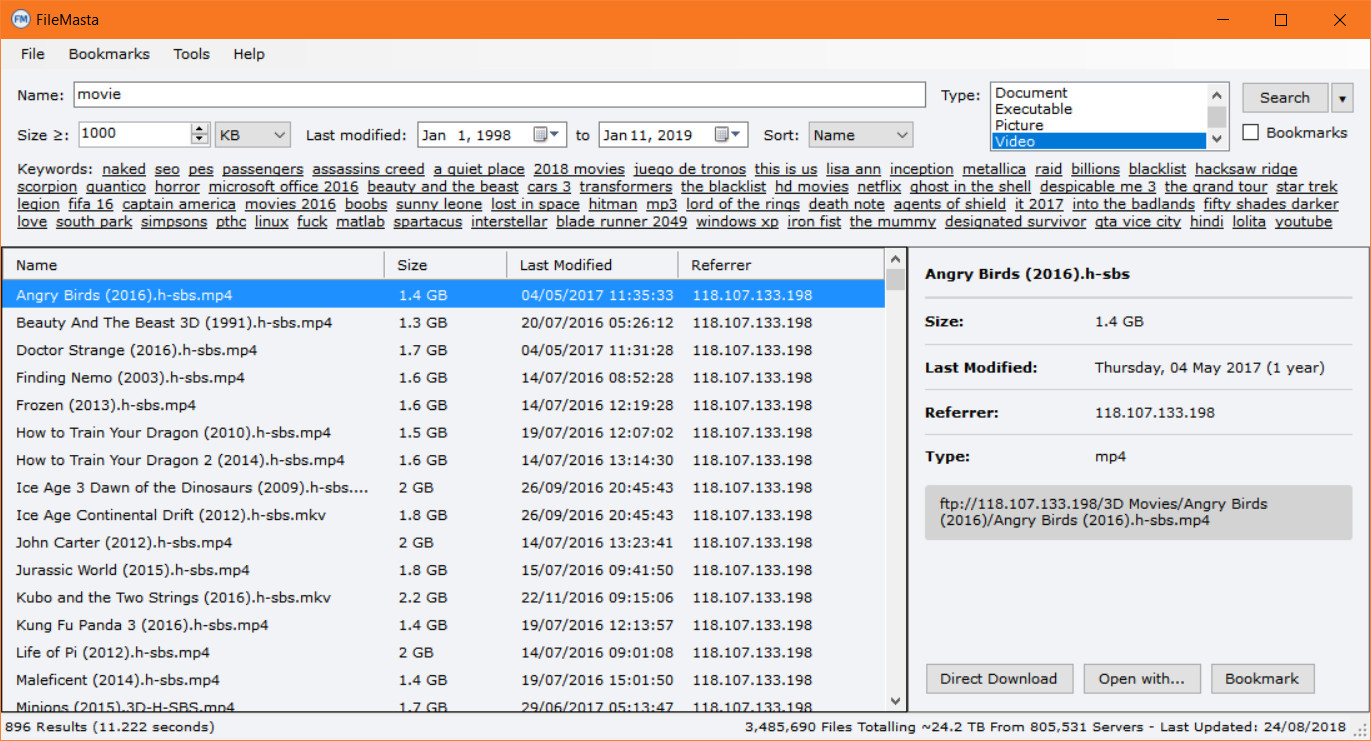Toggle the Bookmarks checkbox
Viewport: 1371px width, 741px height.
[x=1250, y=132]
